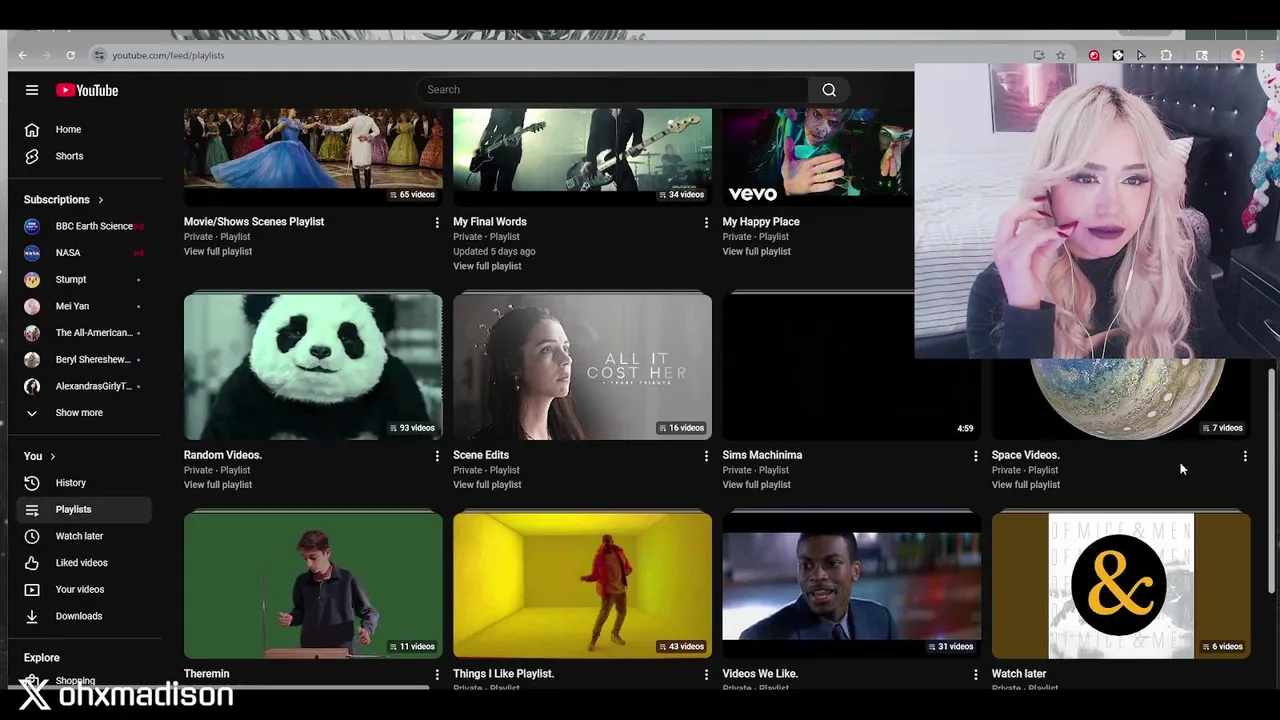
Task: Open Sims Machinima dark thumbnail
Action: pyautogui.click(x=852, y=367)
